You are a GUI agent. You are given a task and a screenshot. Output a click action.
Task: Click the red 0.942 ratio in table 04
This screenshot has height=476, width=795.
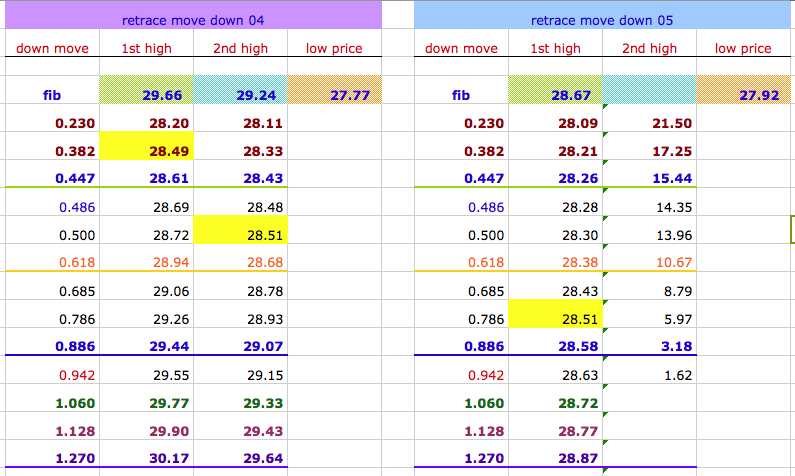point(77,375)
